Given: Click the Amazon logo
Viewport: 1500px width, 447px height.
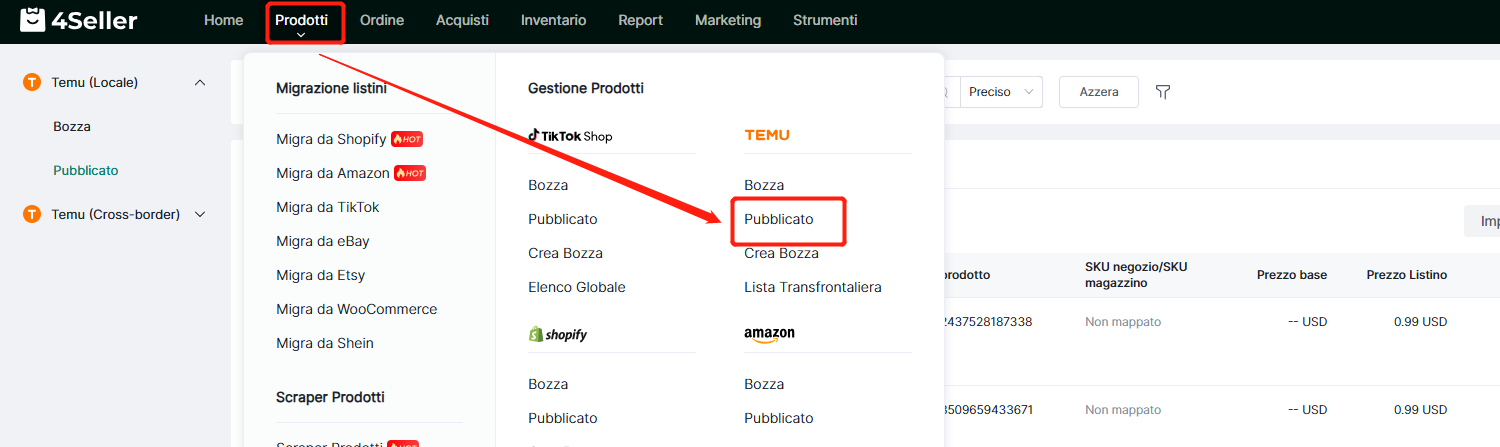Looking at the screenshot, I should [x=769, y=334].
